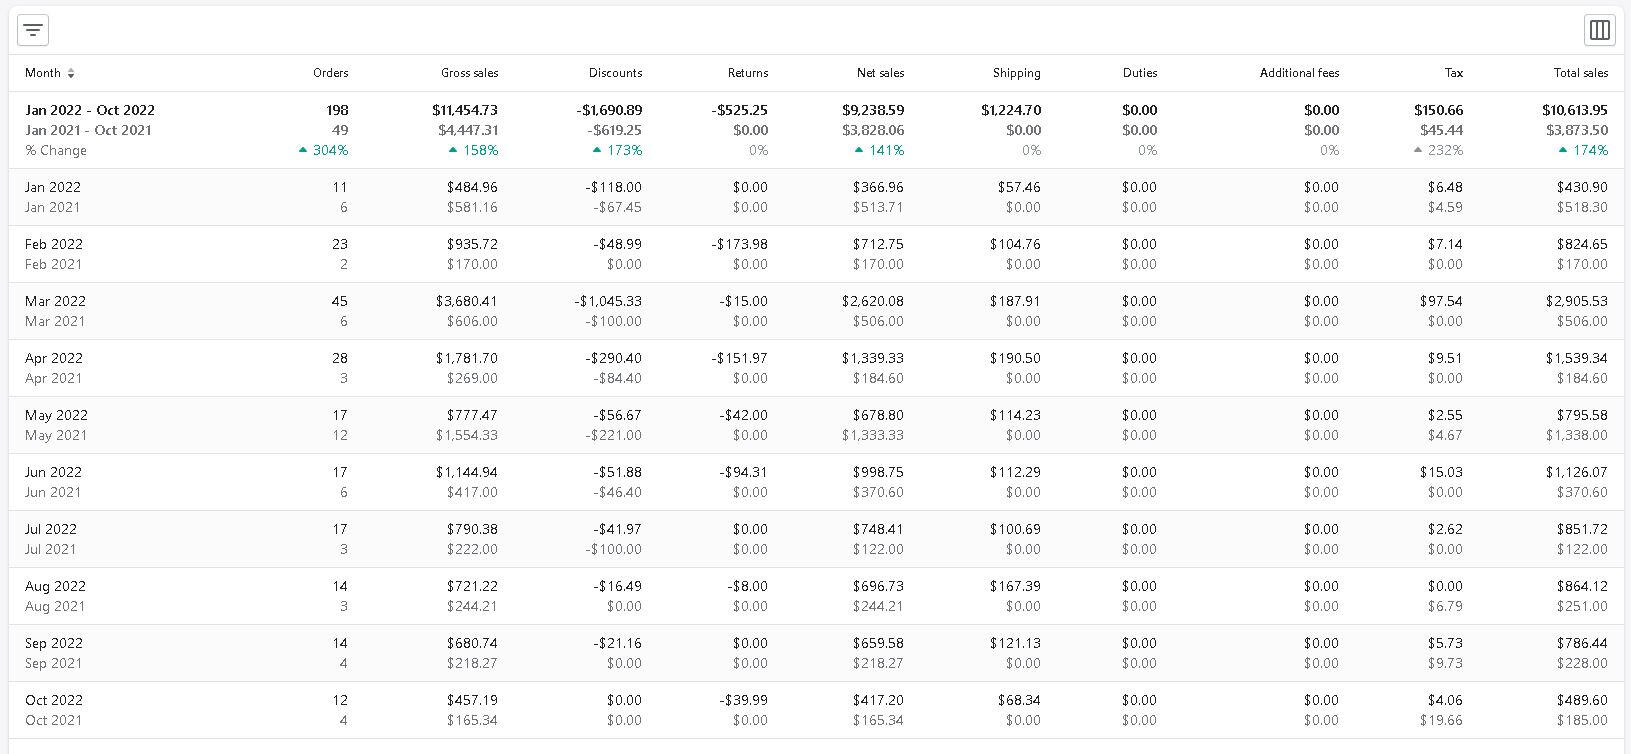Click the Discounts column header
The image size is (1631, 754).
(x=616, y=73)
